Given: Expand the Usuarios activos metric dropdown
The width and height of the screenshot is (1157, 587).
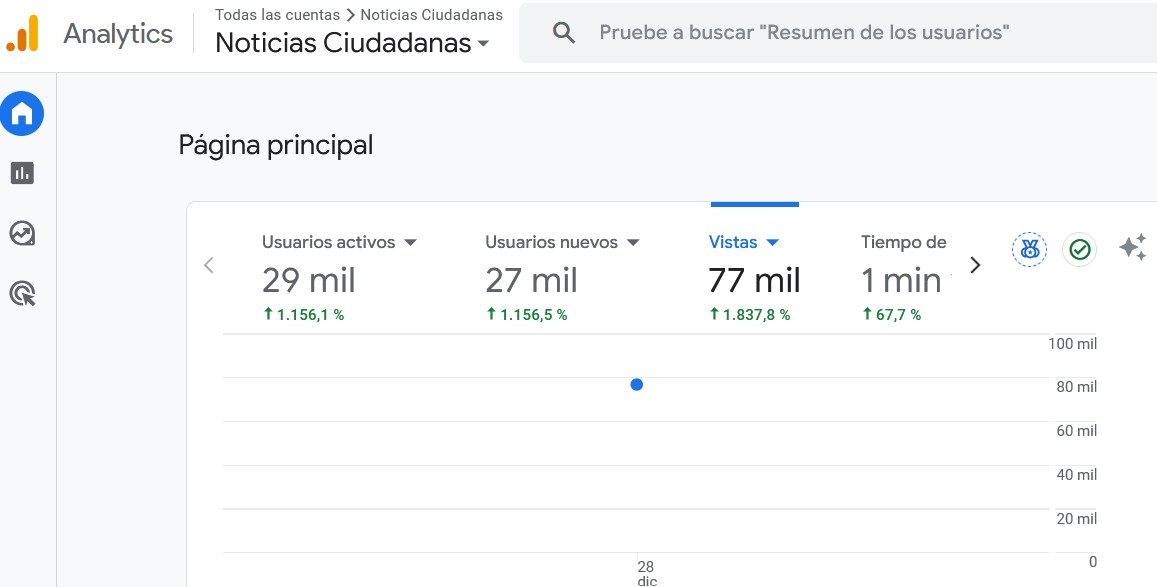Looking at the screenshot, I should (x=410, y=243).
